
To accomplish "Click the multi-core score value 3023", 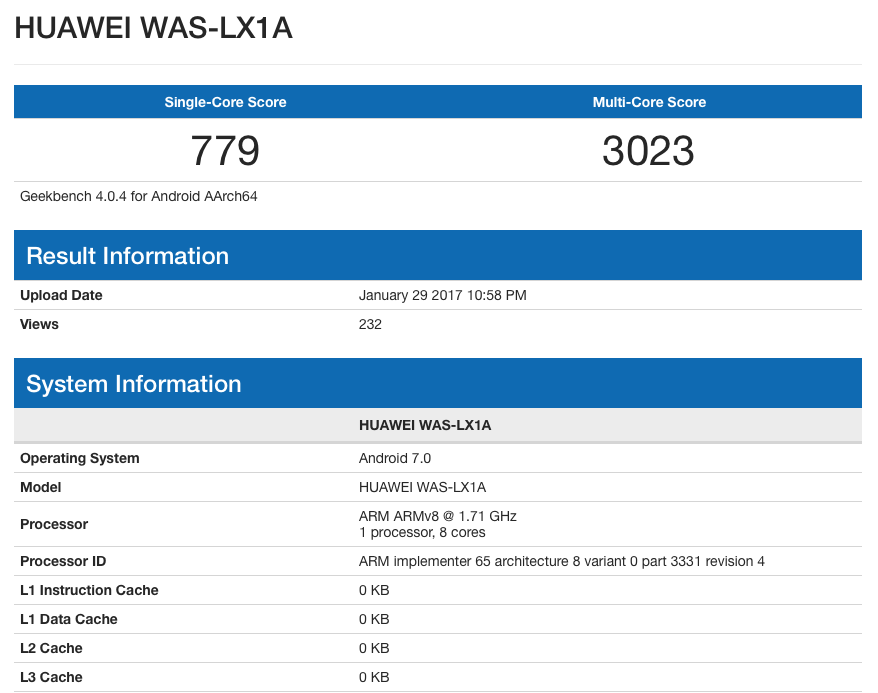I will point(648,151).
